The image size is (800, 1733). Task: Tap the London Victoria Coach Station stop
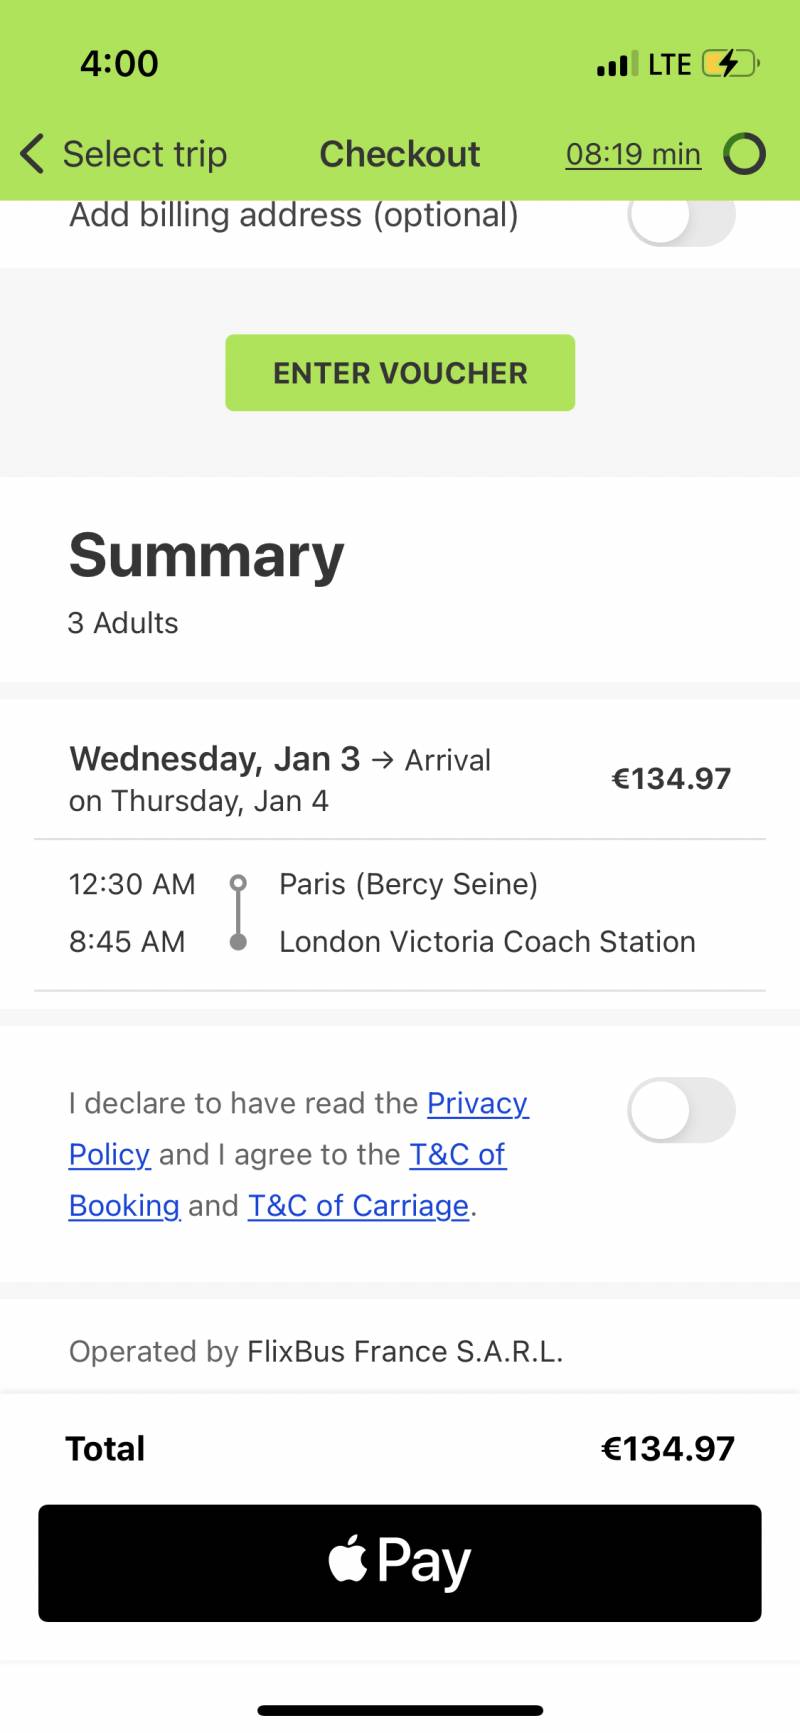point(487,942)
